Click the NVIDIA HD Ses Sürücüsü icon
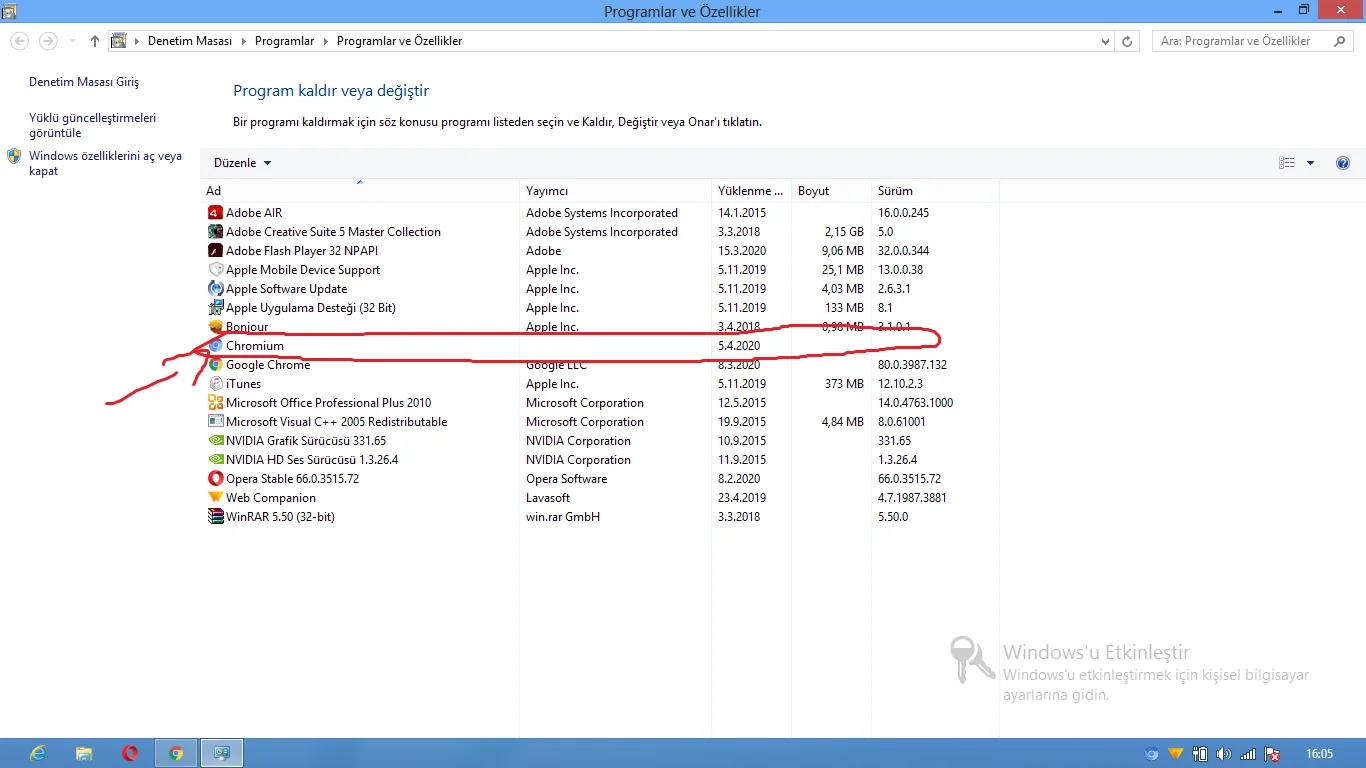1366x768 pixels. (215, 460)
